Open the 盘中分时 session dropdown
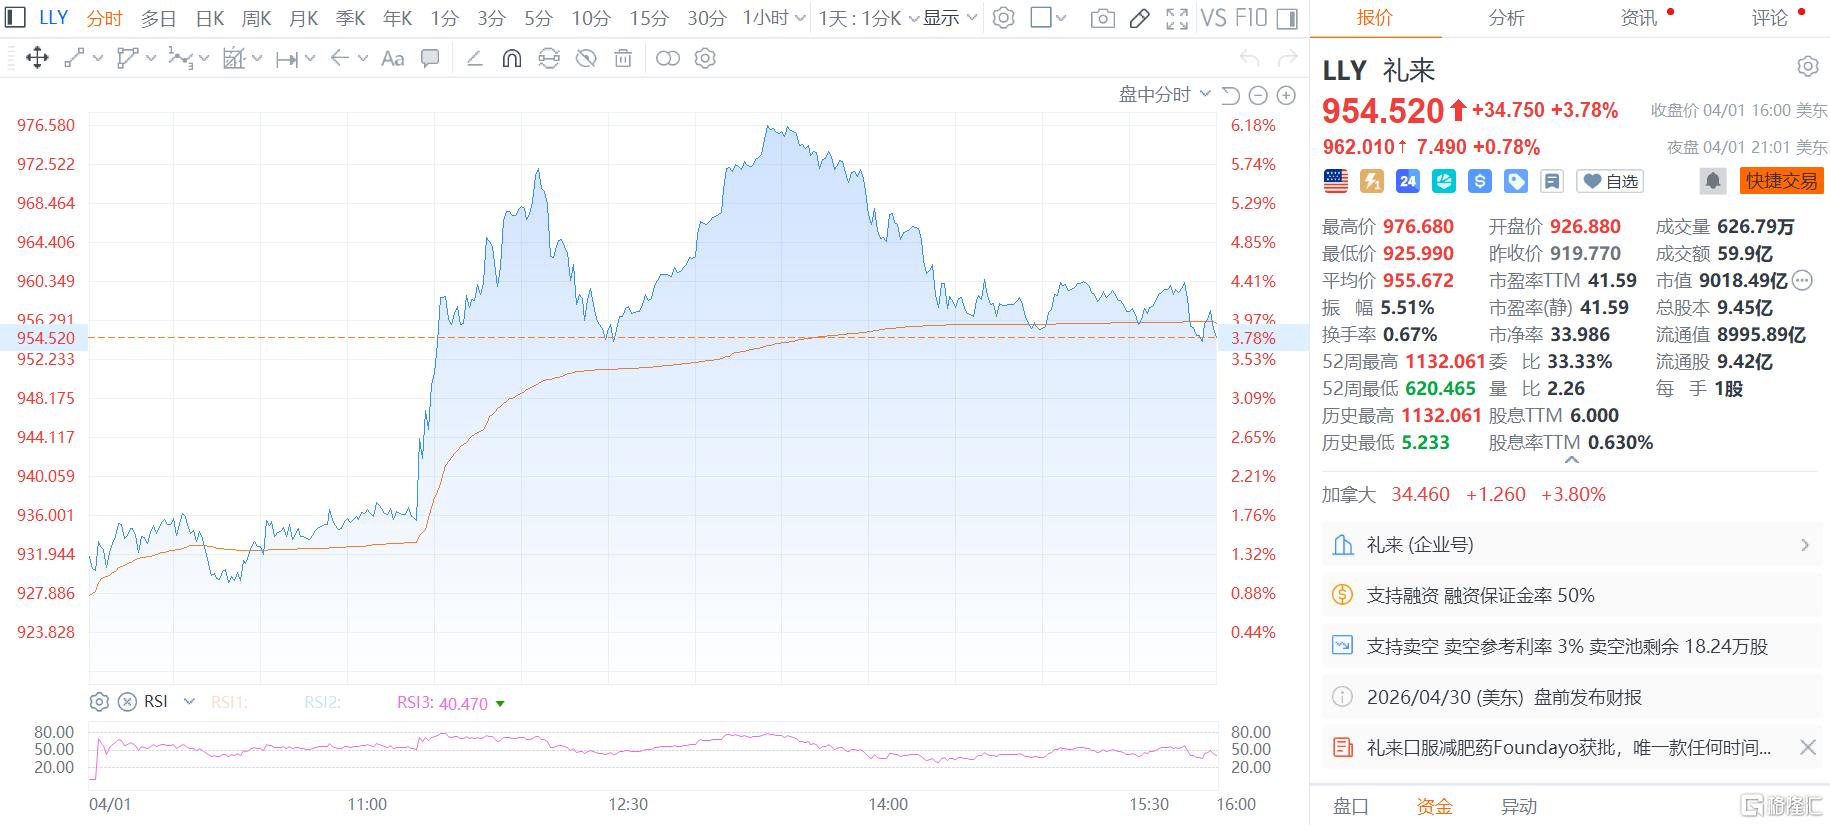 1164,95
